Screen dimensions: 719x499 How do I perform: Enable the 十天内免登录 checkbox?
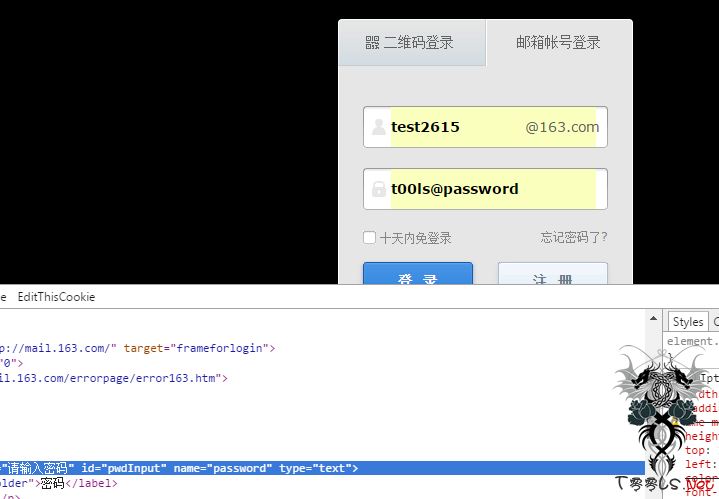369,238
